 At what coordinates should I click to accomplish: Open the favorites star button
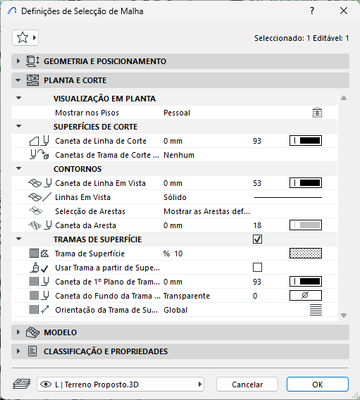coord(25,38)
